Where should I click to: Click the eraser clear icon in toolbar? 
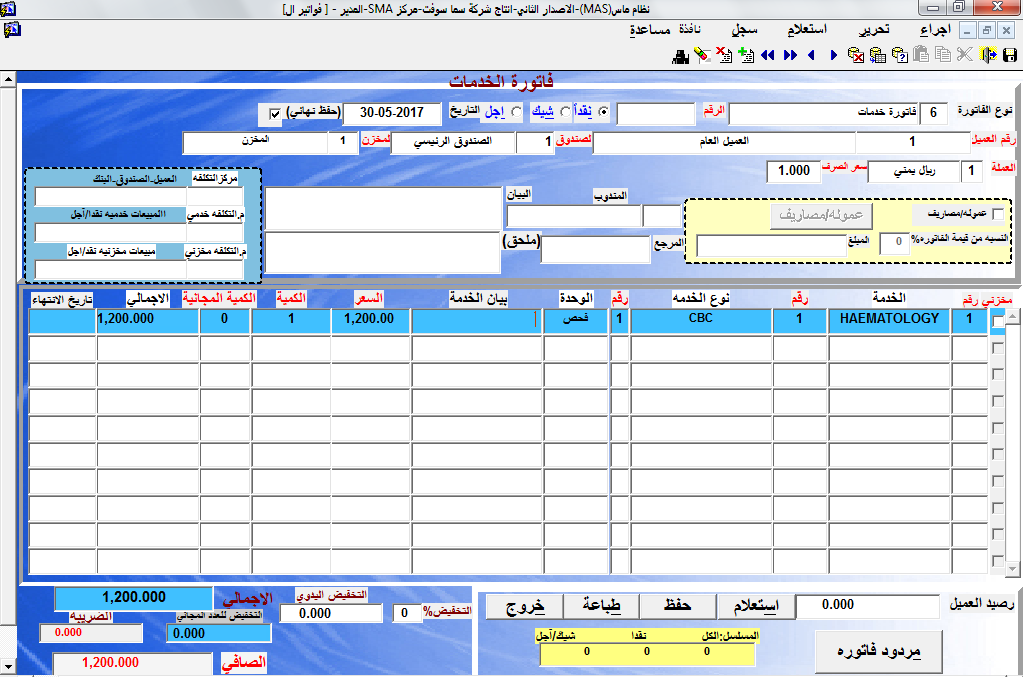pyautogui.click(x=701, y=55)
